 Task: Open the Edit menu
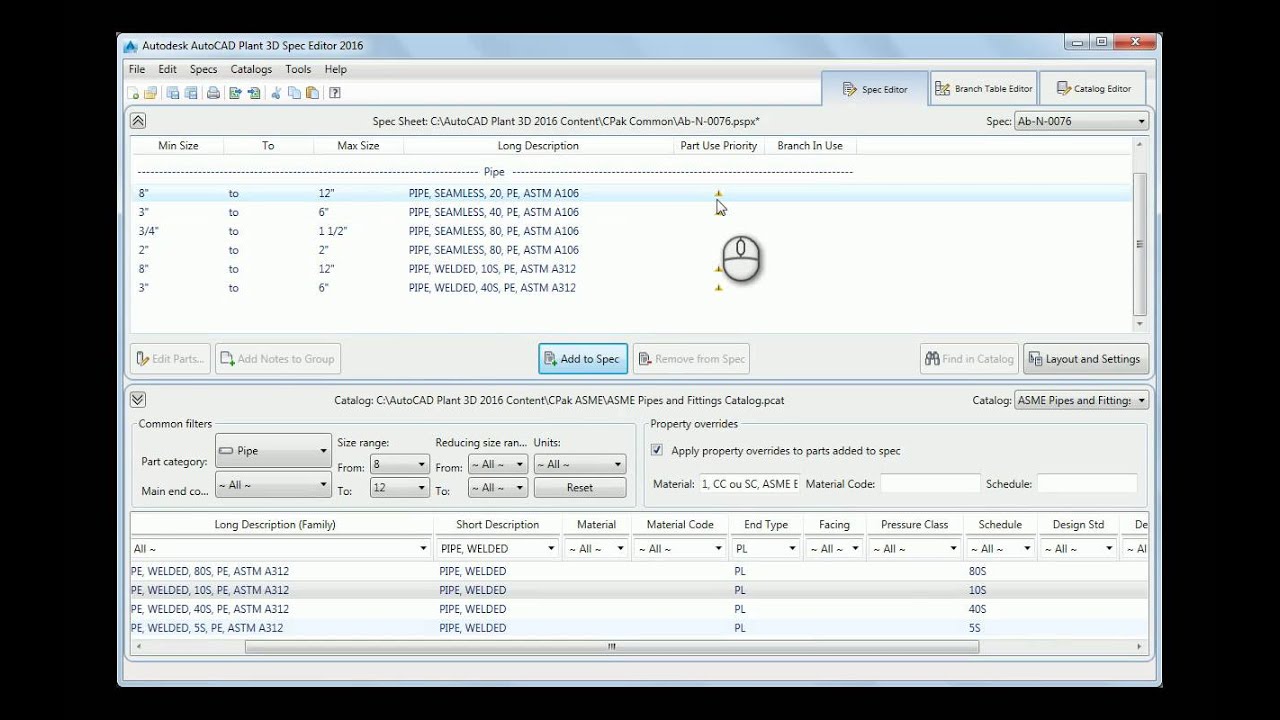[x=167, y=69]
